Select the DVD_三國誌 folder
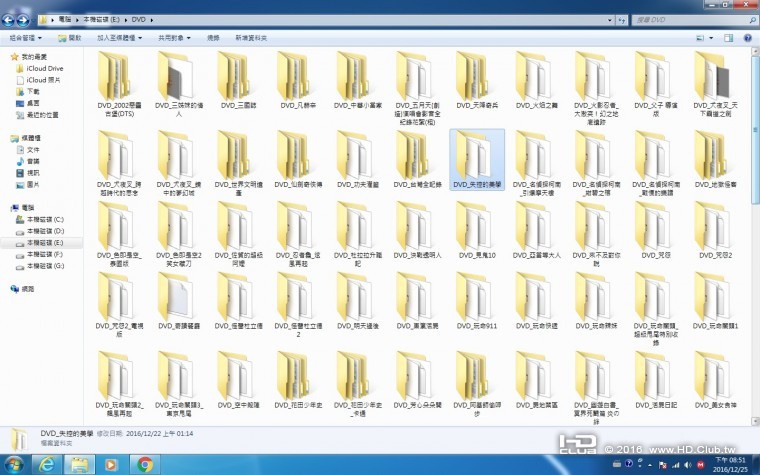 click(238, 81)
